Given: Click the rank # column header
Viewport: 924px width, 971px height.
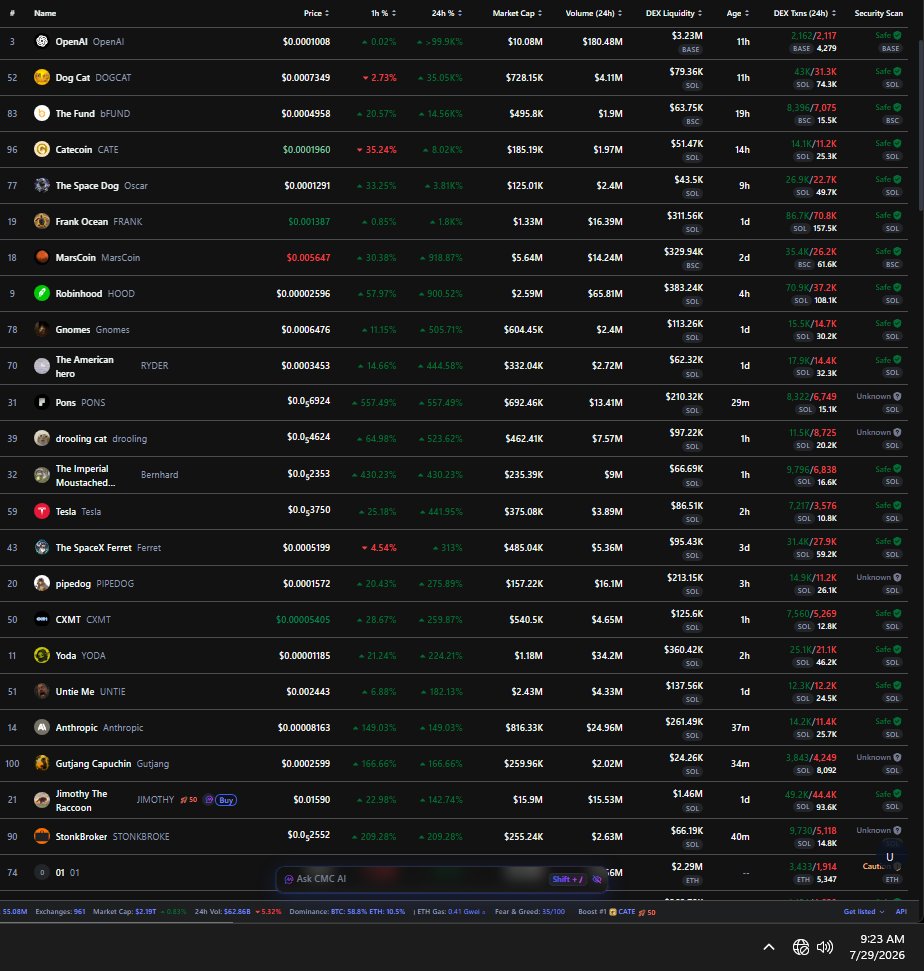Looking at the screenshot, I should pos(12,13).
